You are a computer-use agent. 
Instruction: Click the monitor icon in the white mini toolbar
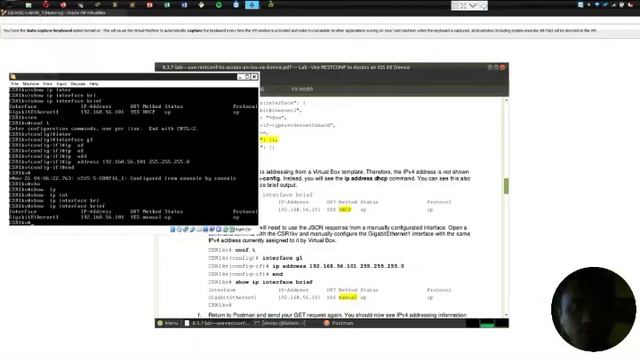pyautogui.click(x=484, y=5)
